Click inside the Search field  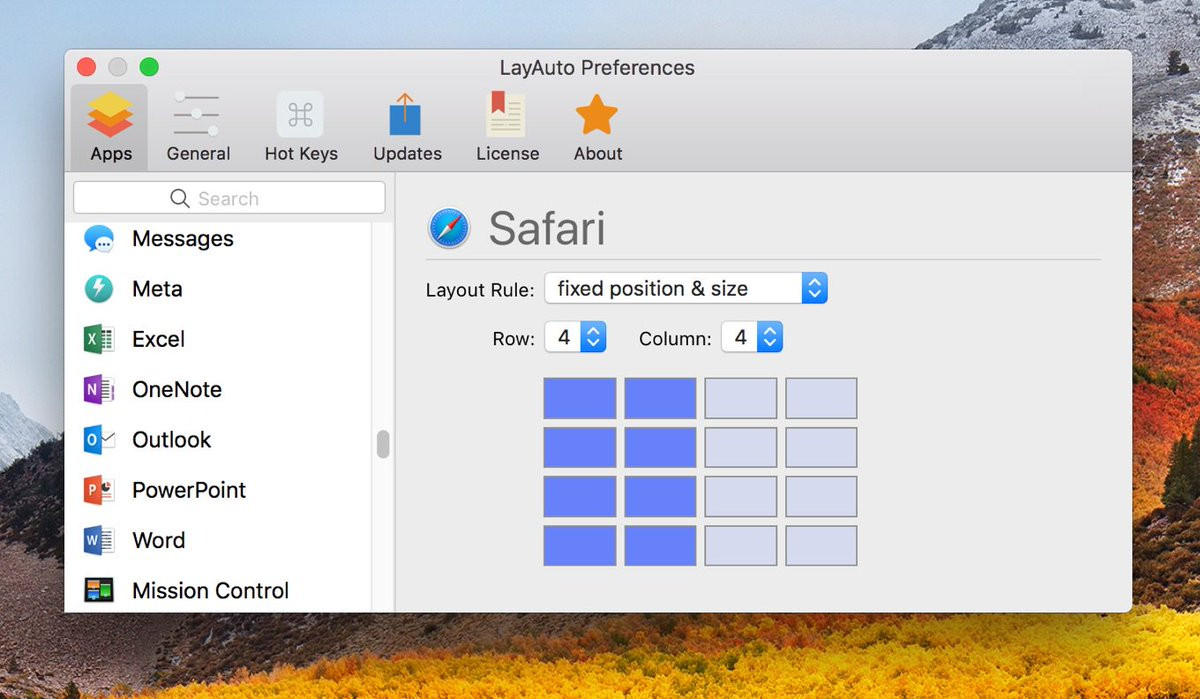[x=229, y=198]
